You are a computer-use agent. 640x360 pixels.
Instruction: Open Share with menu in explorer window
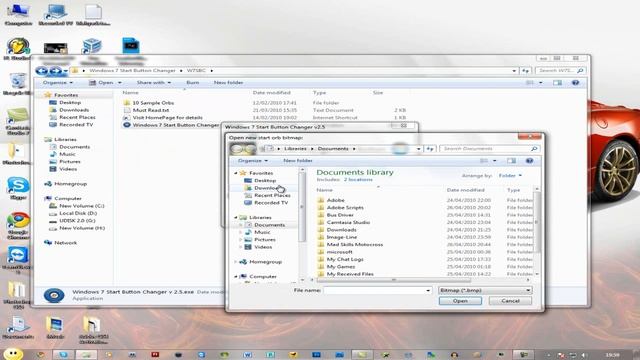tap(153, 82)
